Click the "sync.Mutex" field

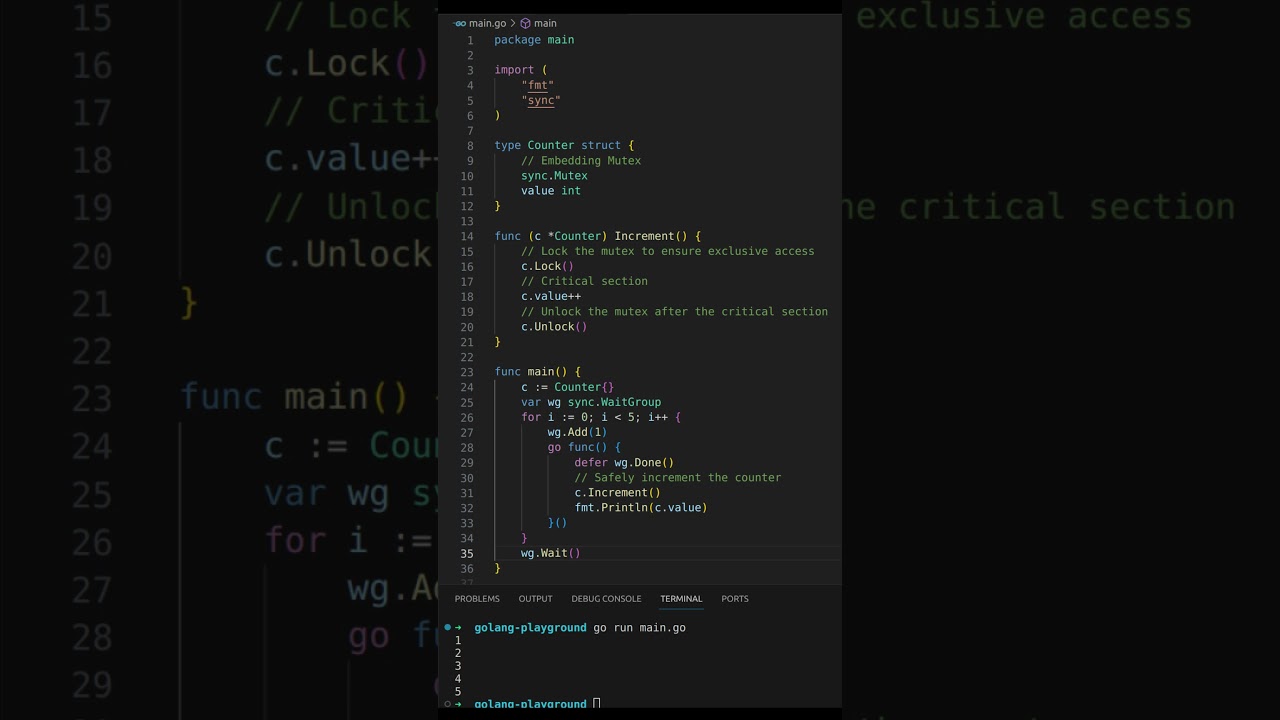coord(554,176)
